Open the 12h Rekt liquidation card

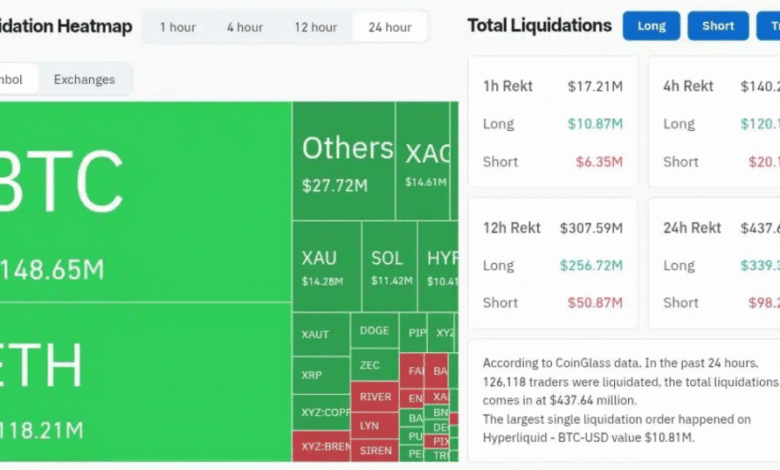coord(552,263)
